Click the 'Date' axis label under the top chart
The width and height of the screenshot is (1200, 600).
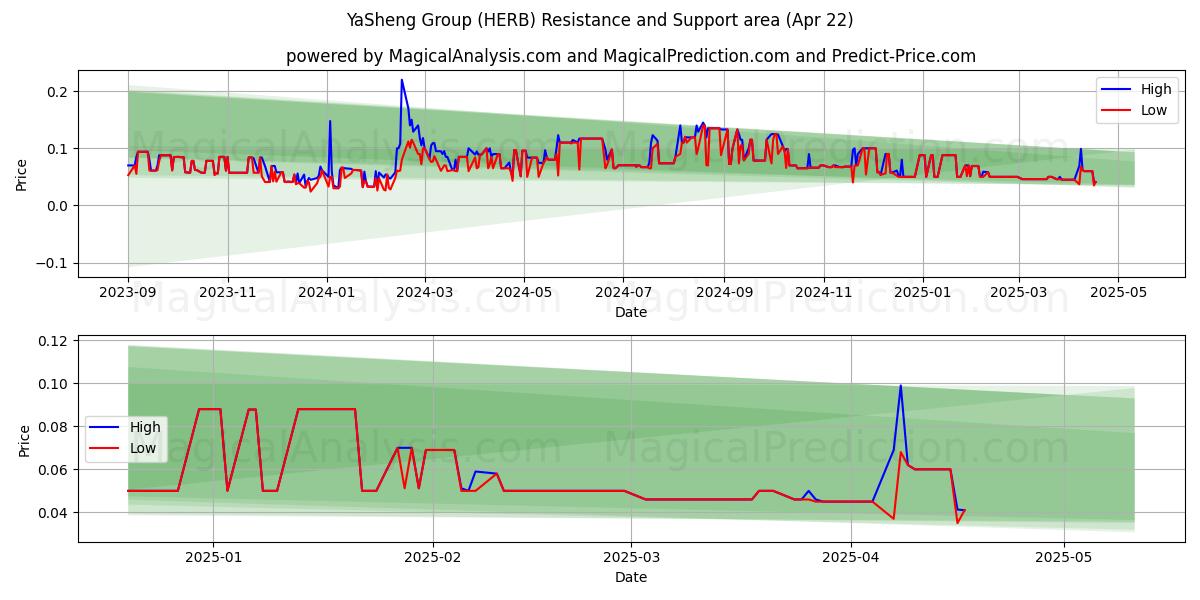click(631, 313)
